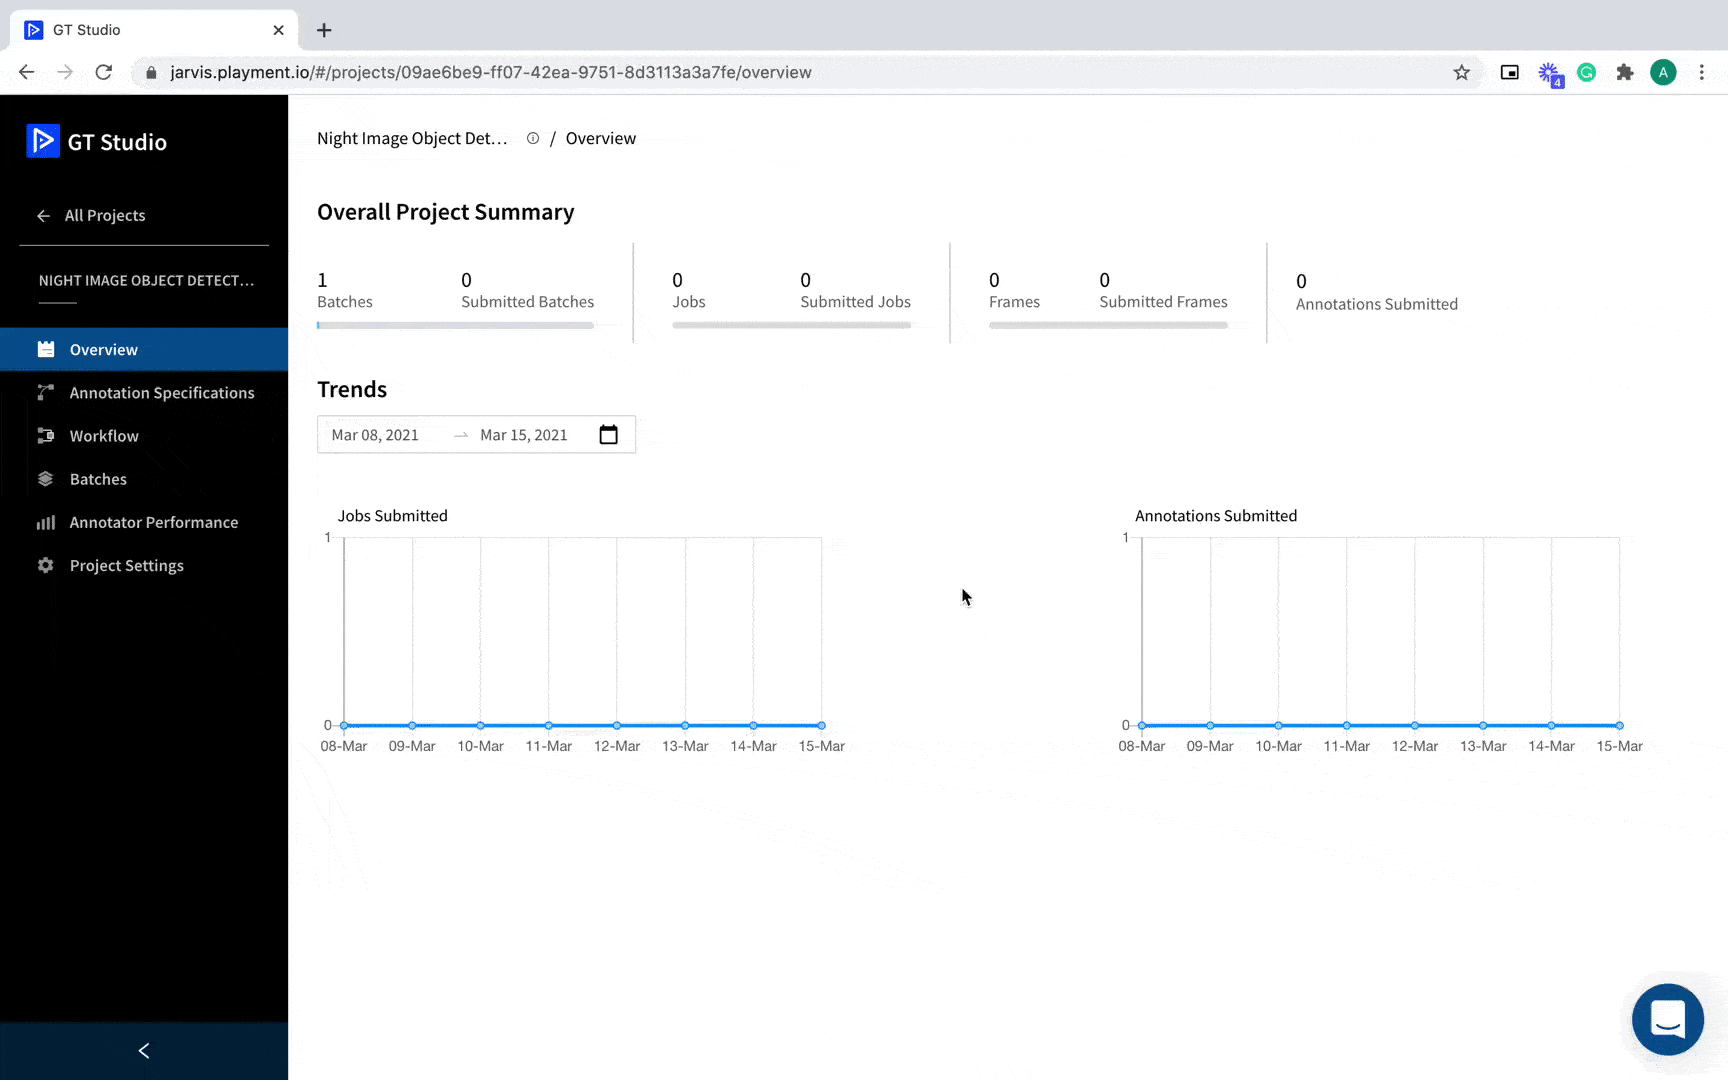Click the Annotation Specifications sidebar icon
1728x1080 pixels.
click(x=46, y=393)
